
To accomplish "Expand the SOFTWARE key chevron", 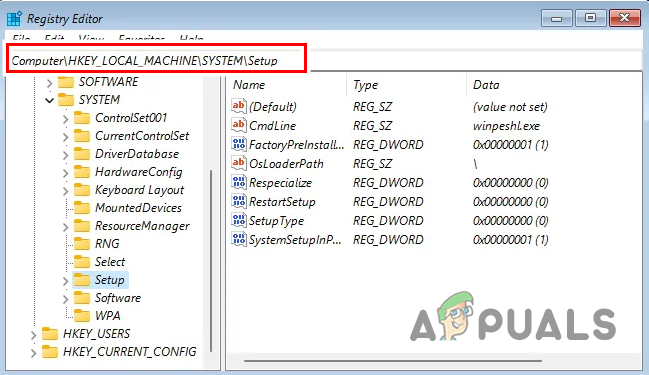I will coord(49,83).
